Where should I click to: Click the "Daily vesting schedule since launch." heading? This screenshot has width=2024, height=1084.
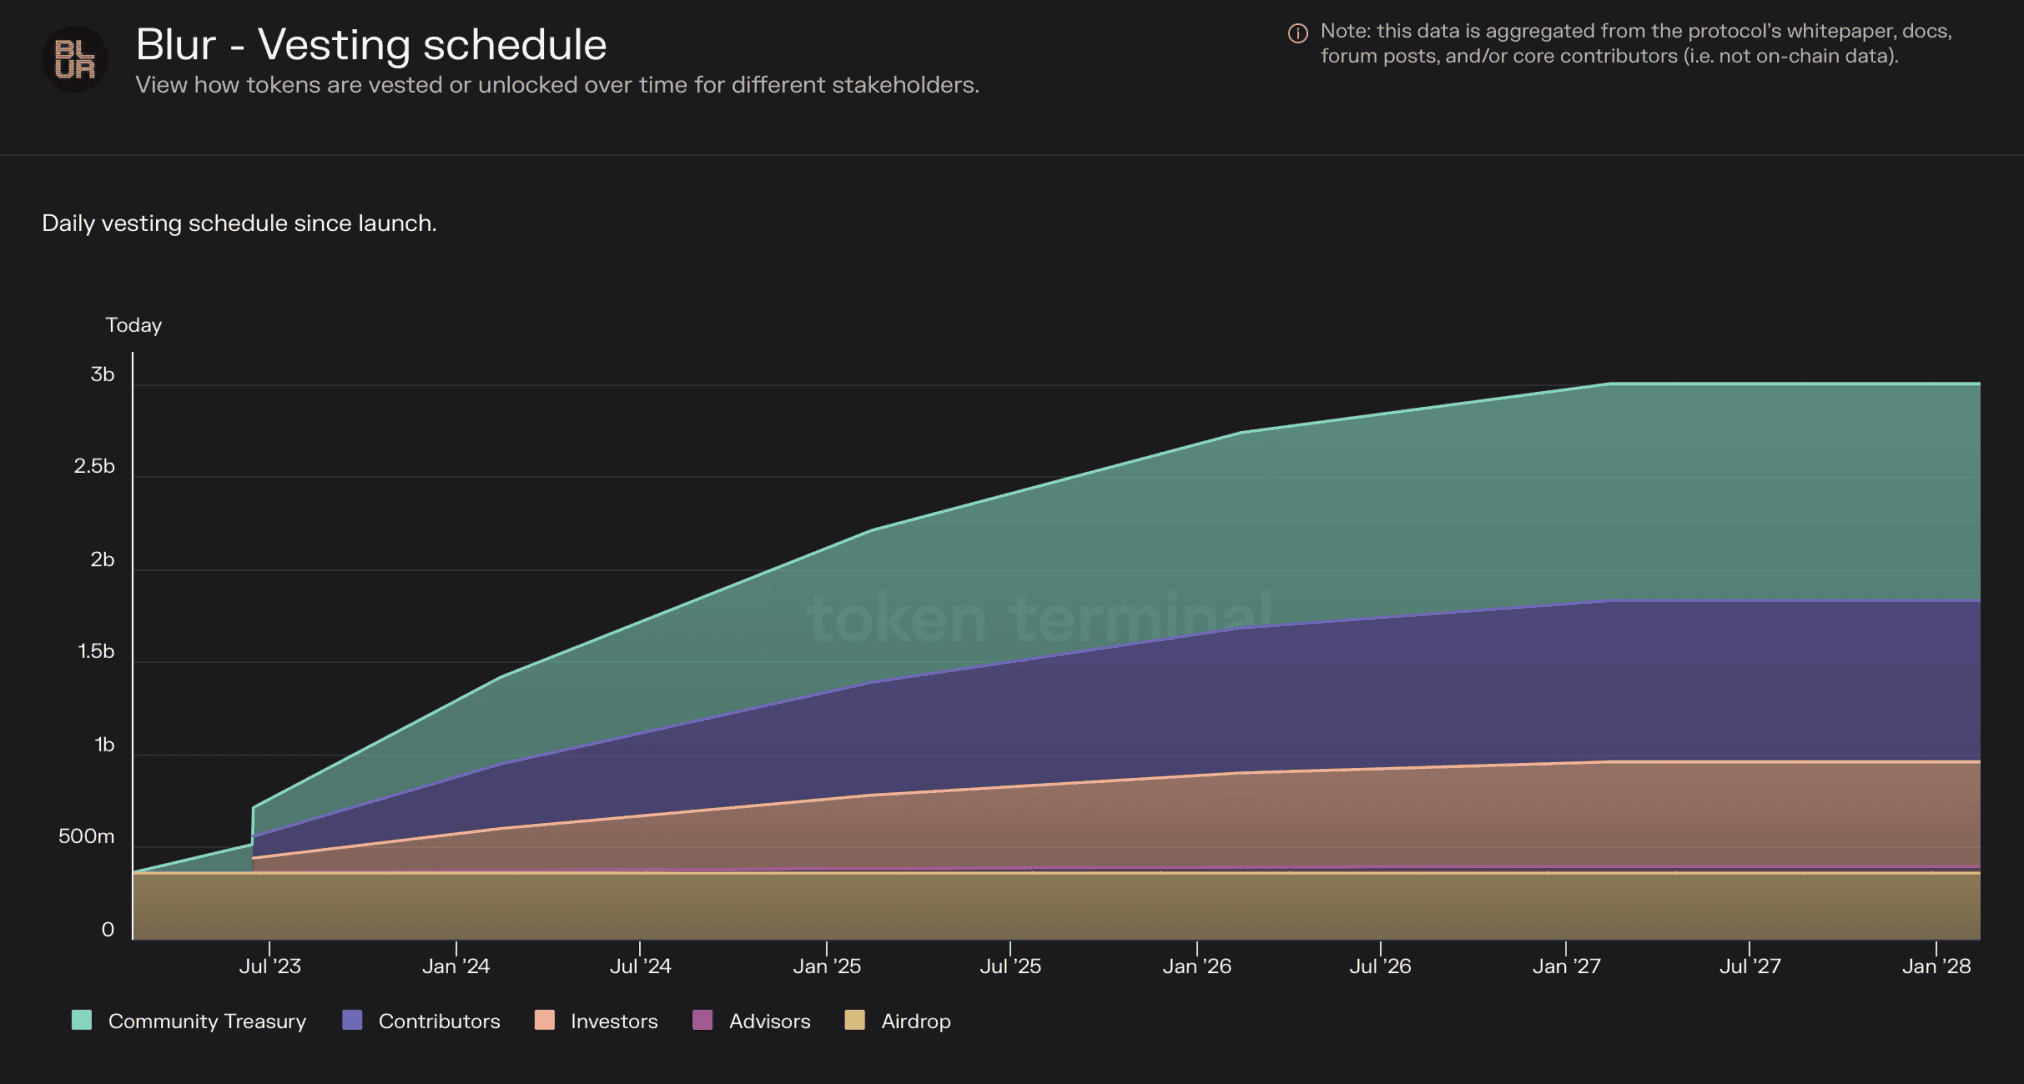pyautogui.click(x=239, y=223)
